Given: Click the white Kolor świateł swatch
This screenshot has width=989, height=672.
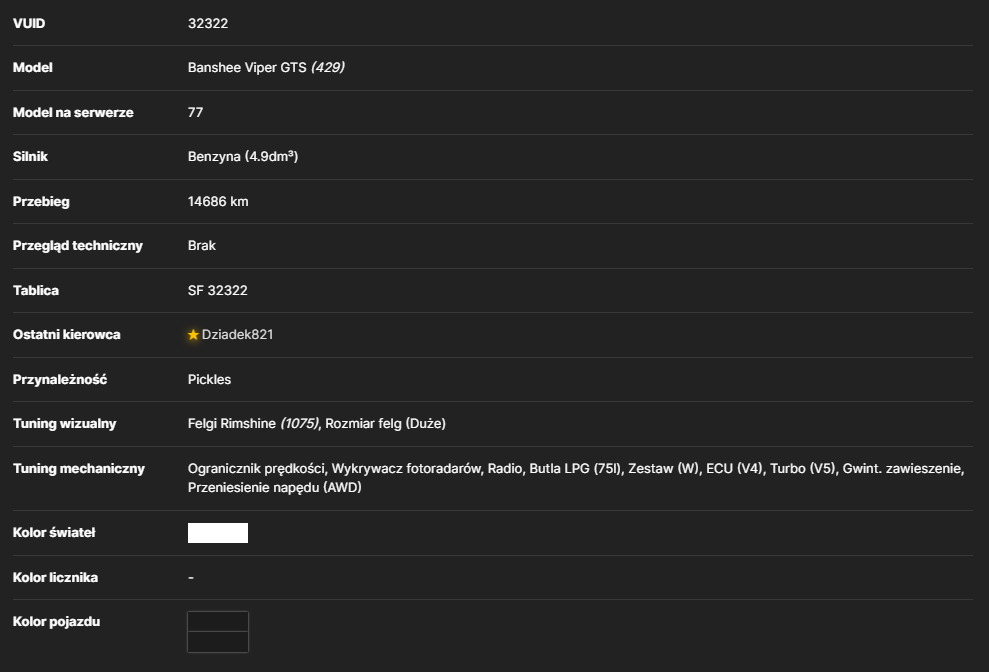Looking at the screenshot, I should [x=218, y=533].
